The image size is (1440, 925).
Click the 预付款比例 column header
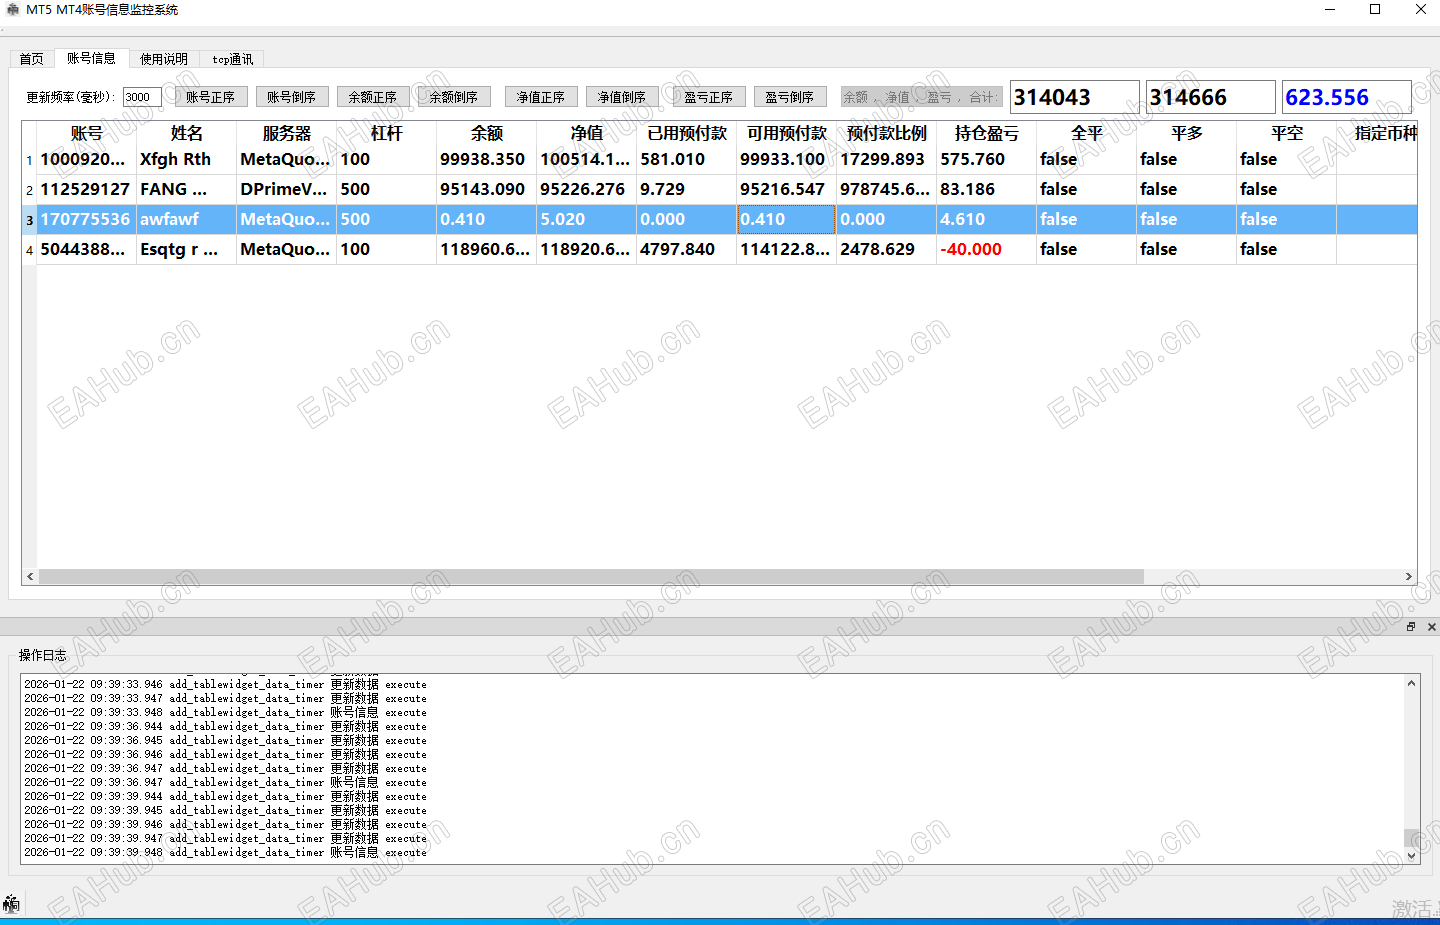coord(887,133)
